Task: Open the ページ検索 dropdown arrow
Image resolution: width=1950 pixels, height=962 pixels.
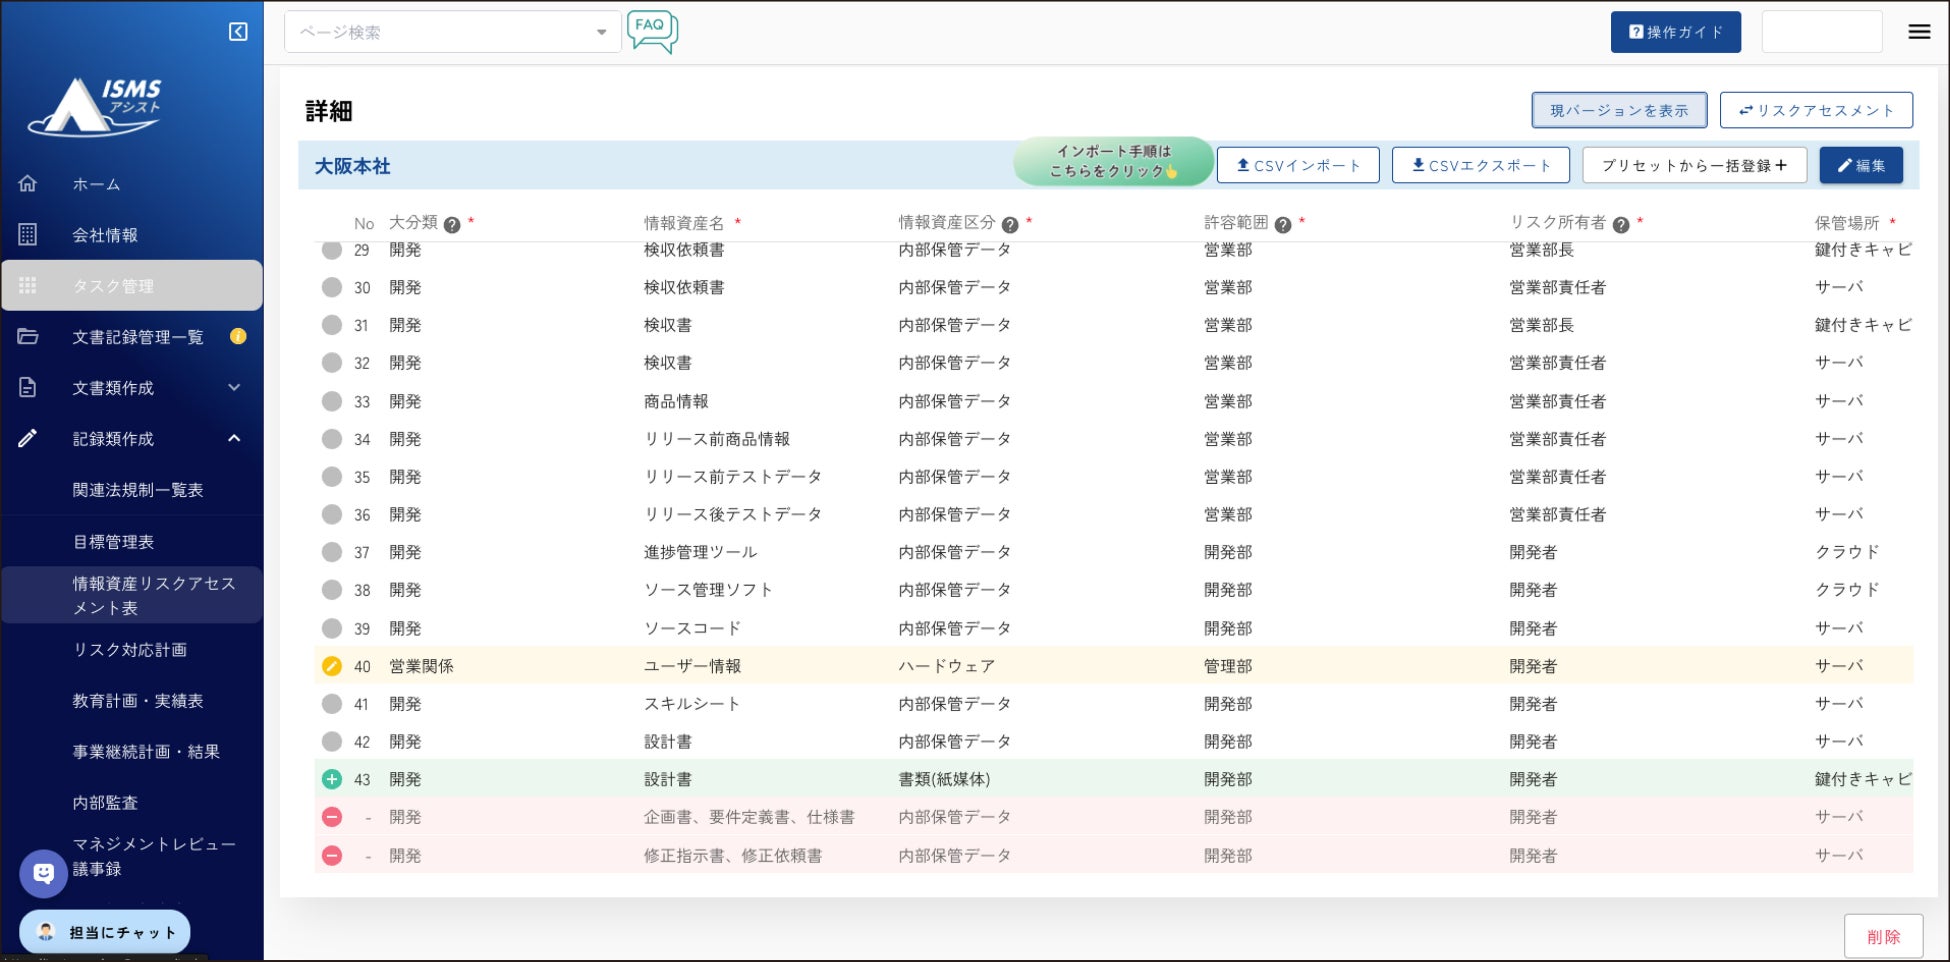Action: [601, 32]
